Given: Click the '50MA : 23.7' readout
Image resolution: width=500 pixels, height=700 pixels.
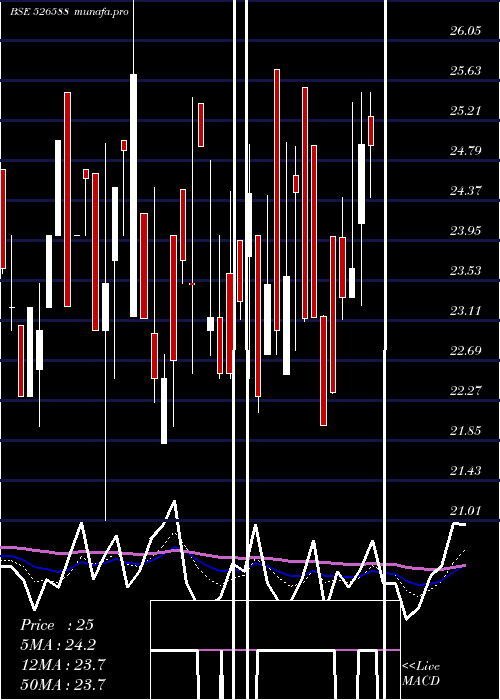Looking at the screenshot, I should (62, 684).
